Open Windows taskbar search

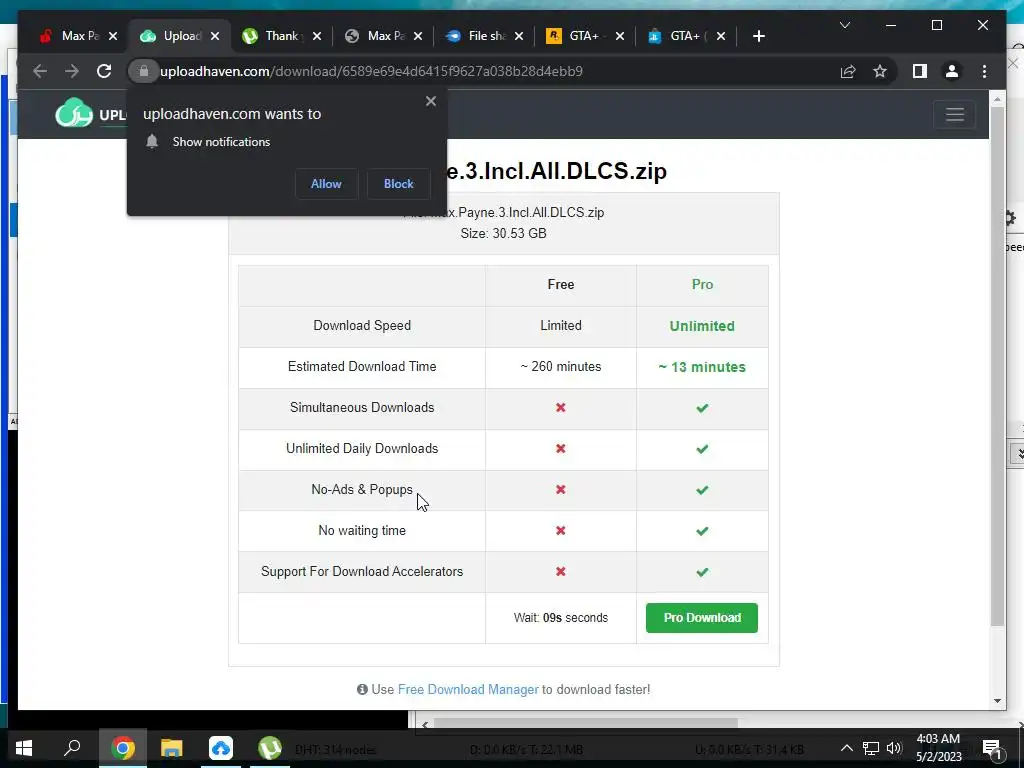point(72,748)
